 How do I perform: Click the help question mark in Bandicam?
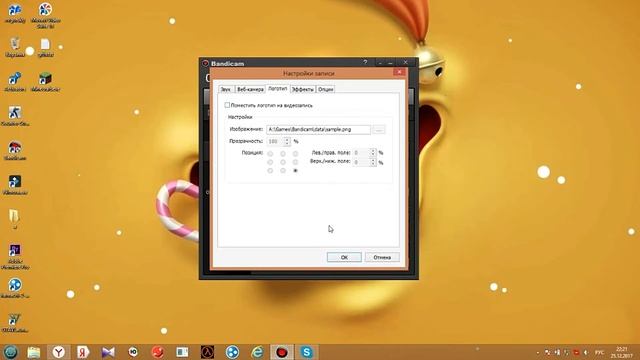(365, 62)
